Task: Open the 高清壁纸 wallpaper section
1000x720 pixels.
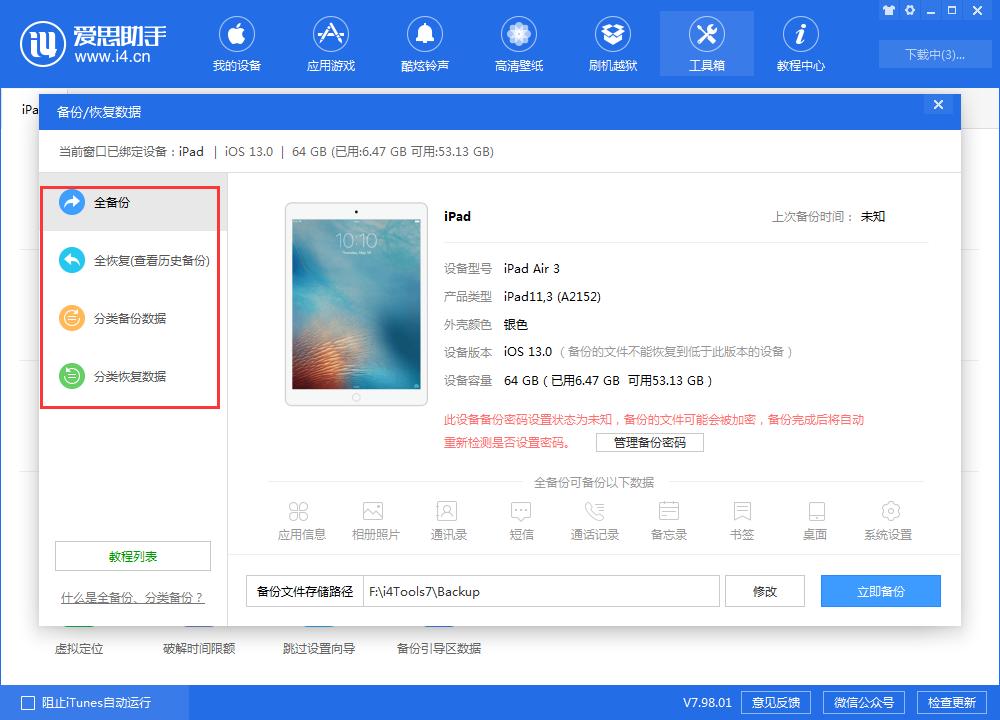Action: click(518, 44)
